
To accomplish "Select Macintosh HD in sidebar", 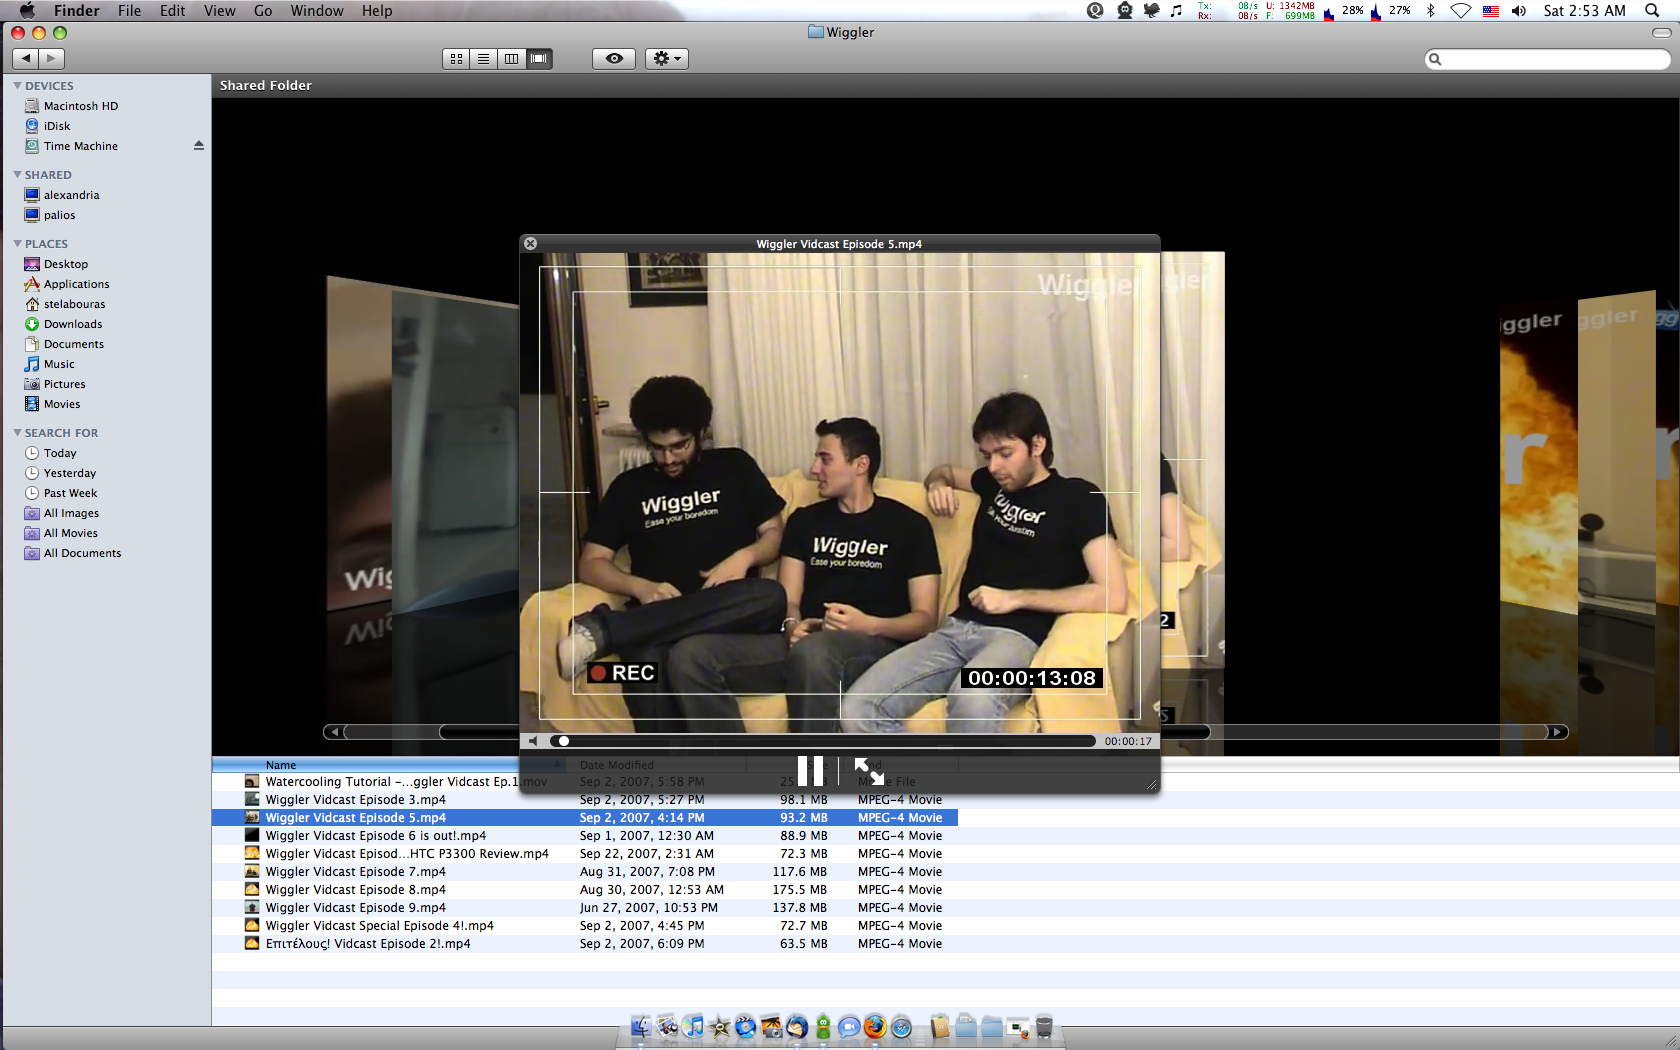I will [x=80, y=106].
